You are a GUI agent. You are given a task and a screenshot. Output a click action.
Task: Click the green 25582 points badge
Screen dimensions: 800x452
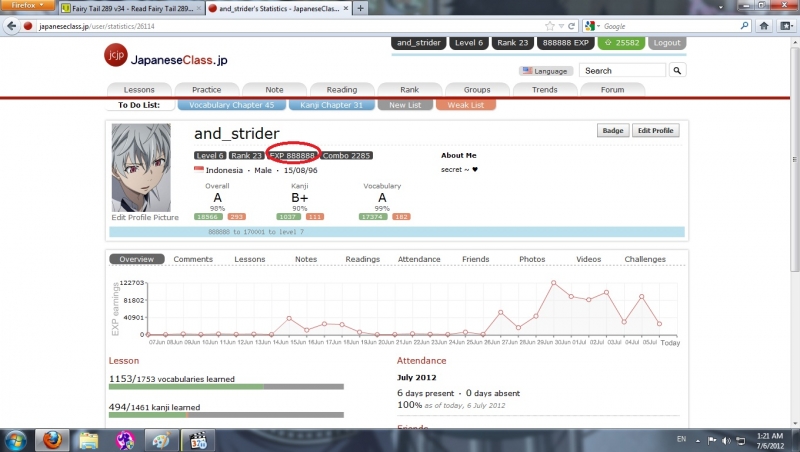click(x=621, y=43)
